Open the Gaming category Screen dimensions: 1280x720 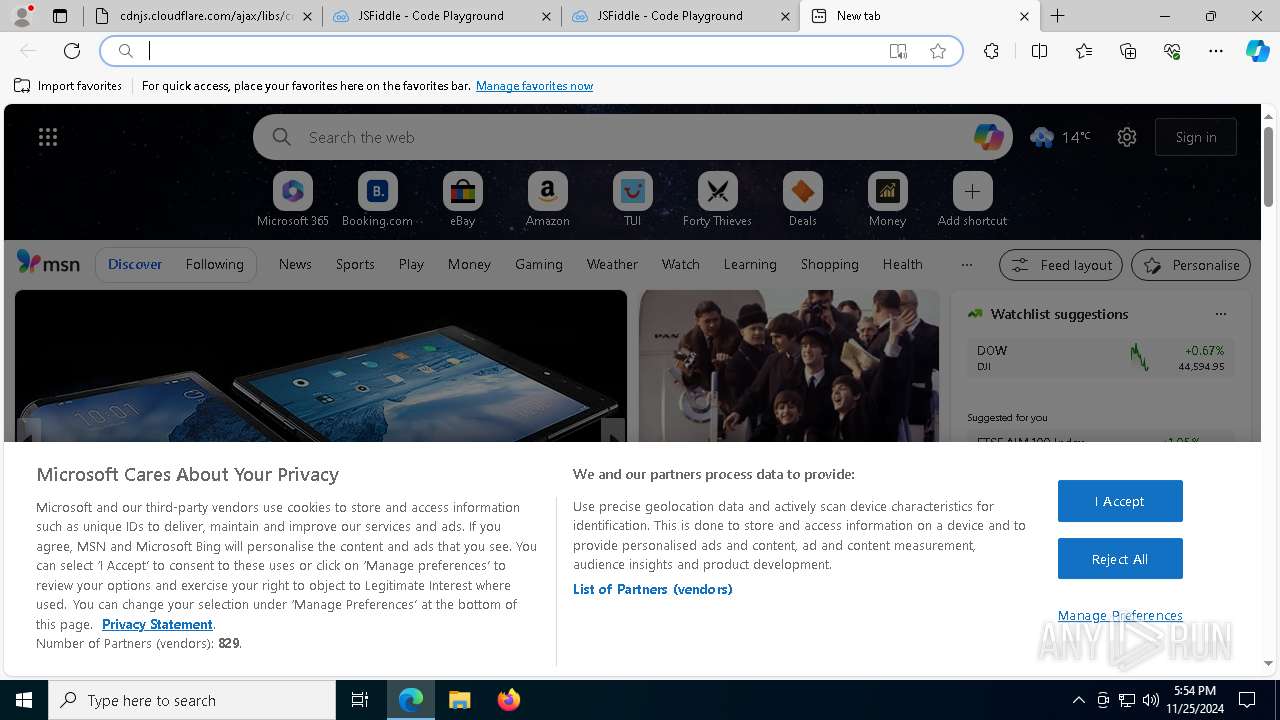point(538,264)
